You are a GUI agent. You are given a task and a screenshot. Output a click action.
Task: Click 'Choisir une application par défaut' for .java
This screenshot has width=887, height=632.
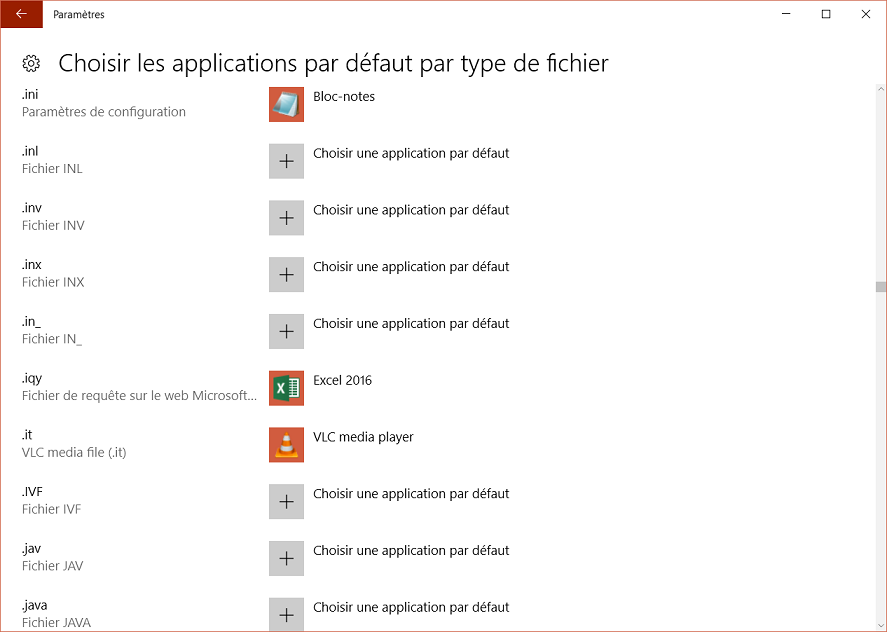(x=411, y=607)
